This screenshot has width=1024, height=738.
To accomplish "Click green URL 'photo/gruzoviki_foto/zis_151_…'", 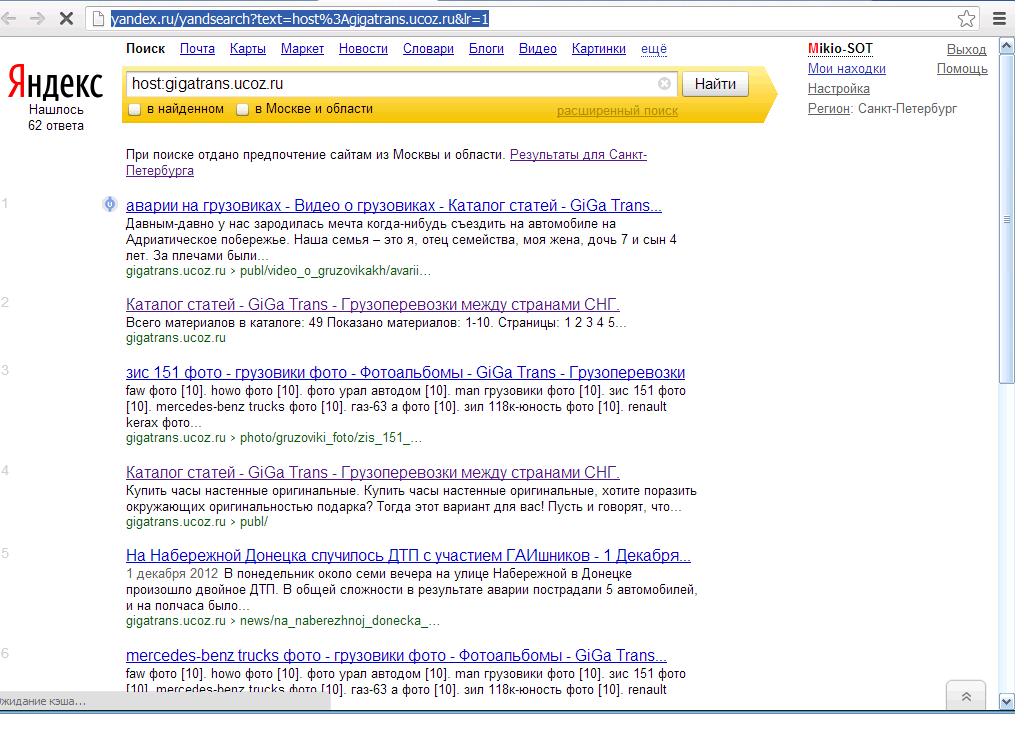I will pyautogui.click(x=330, y=438).
